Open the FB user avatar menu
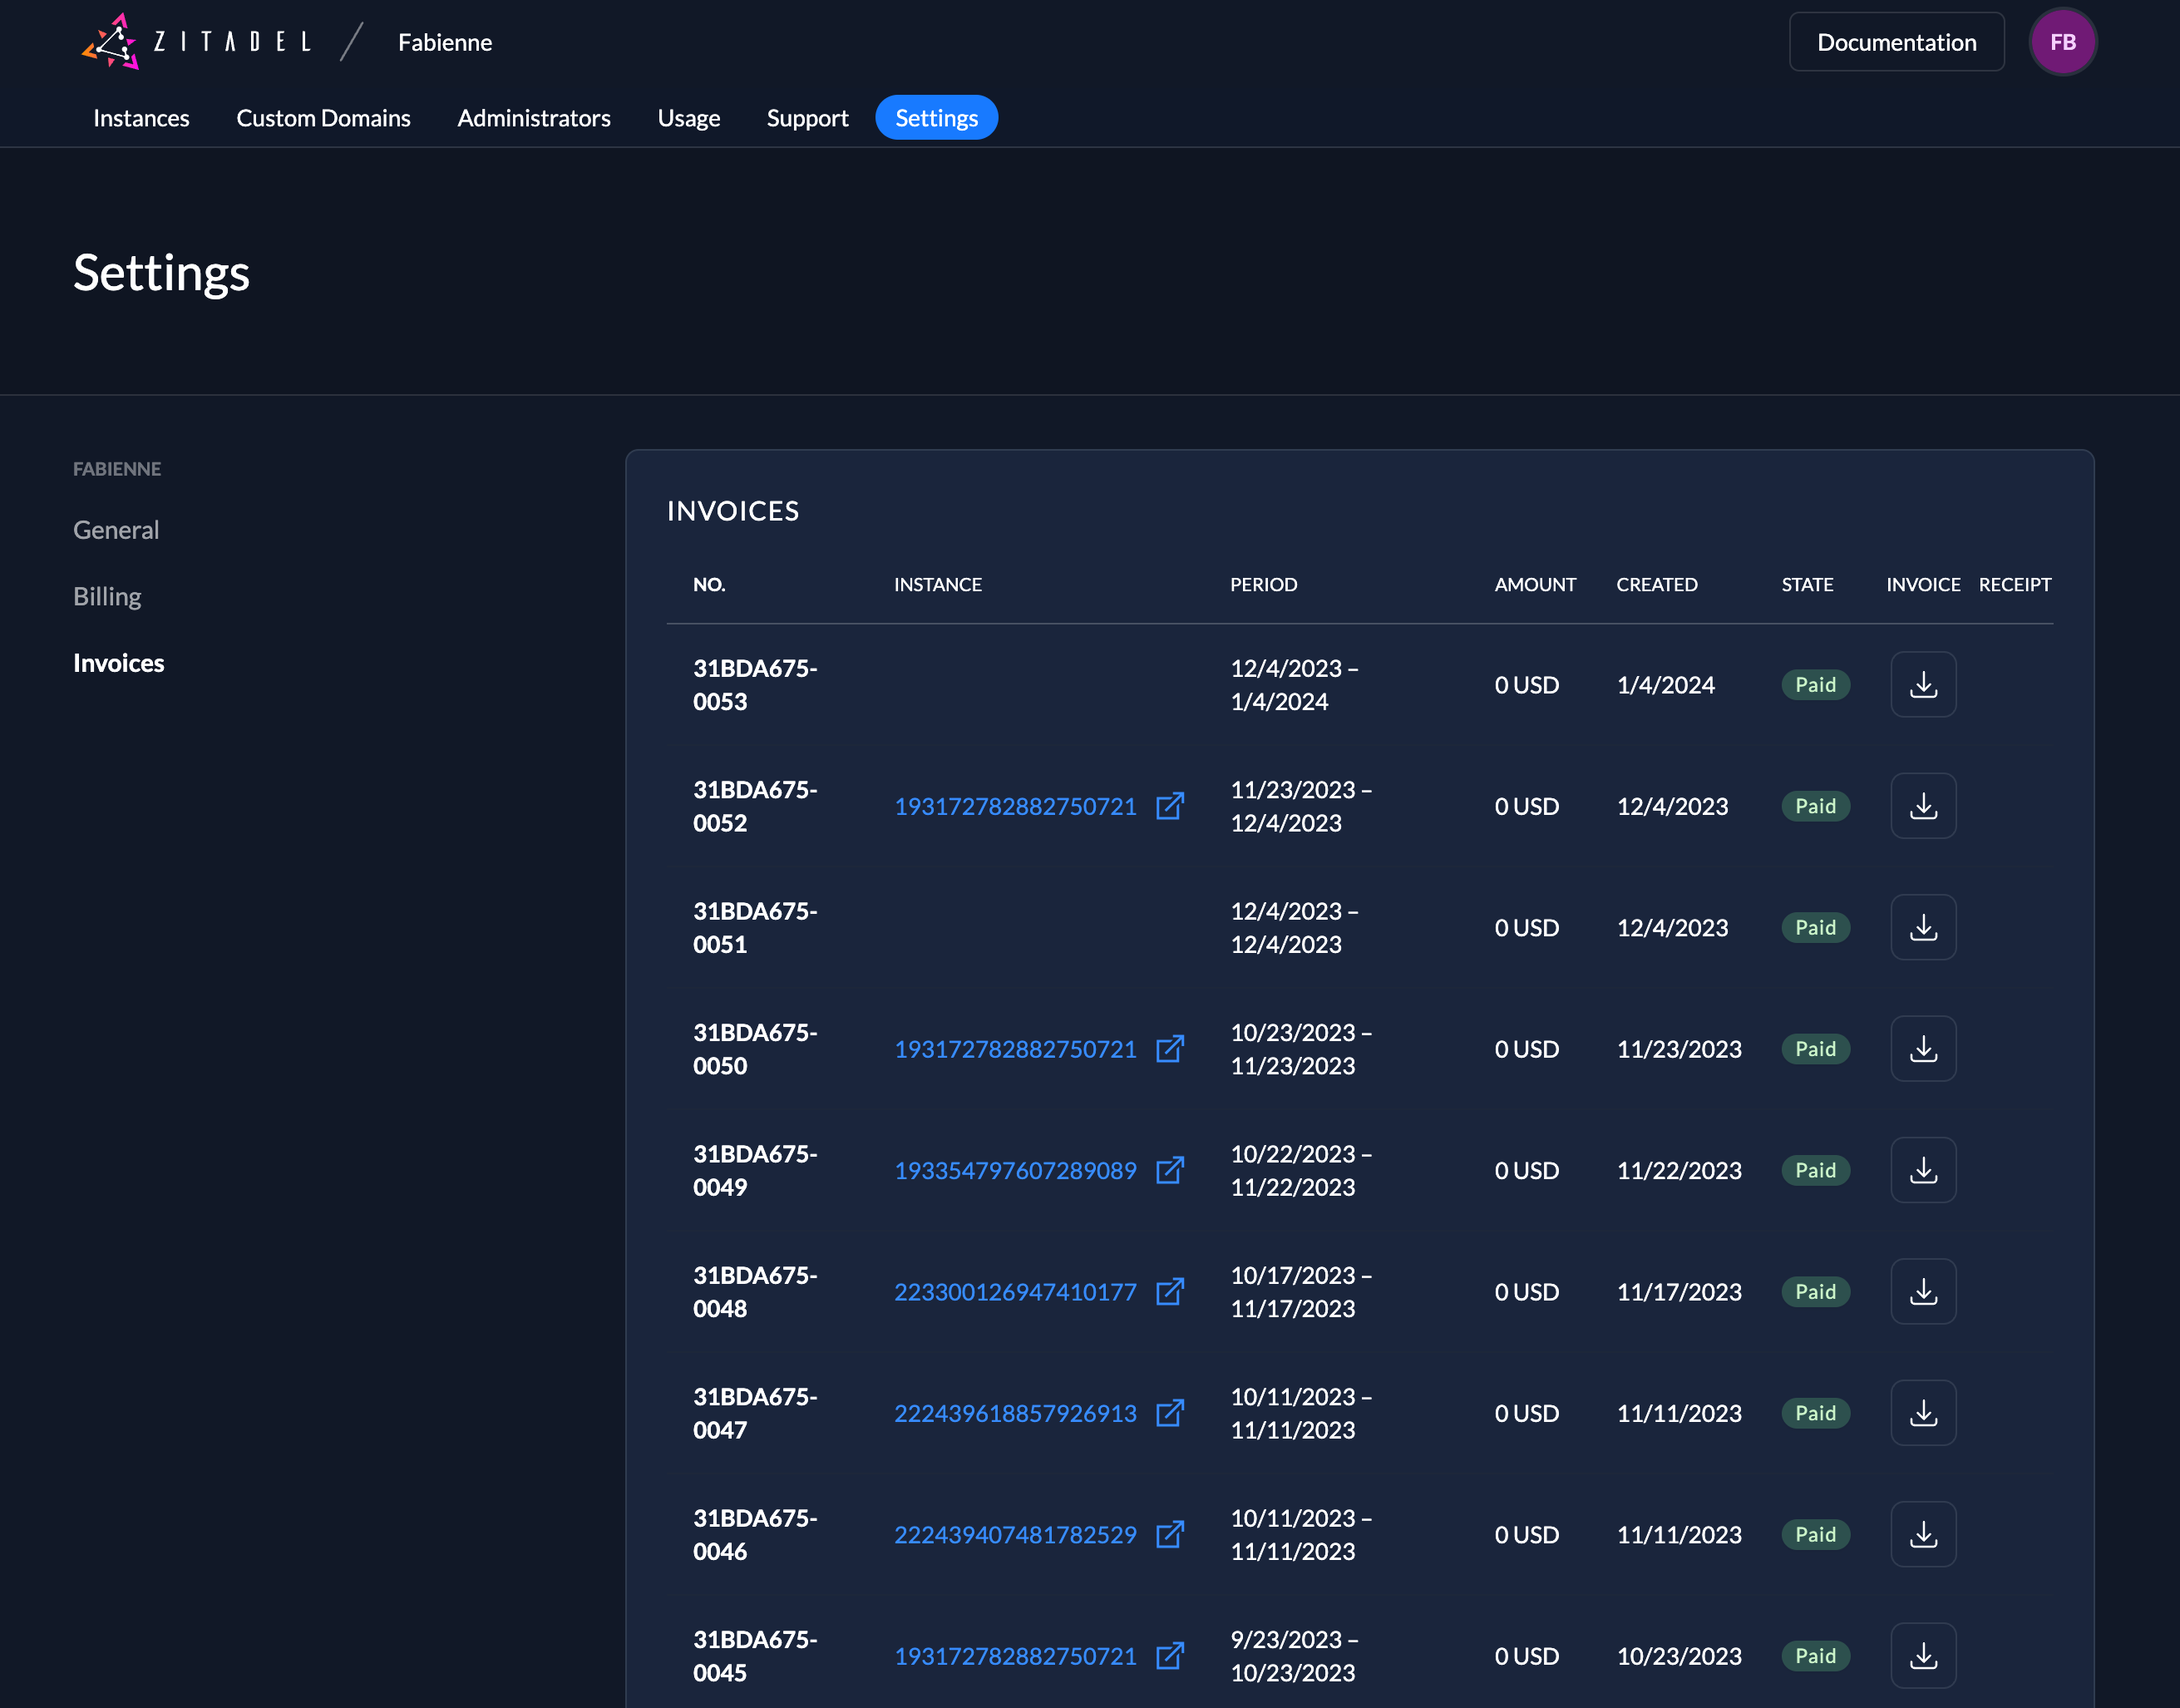 2062,42
